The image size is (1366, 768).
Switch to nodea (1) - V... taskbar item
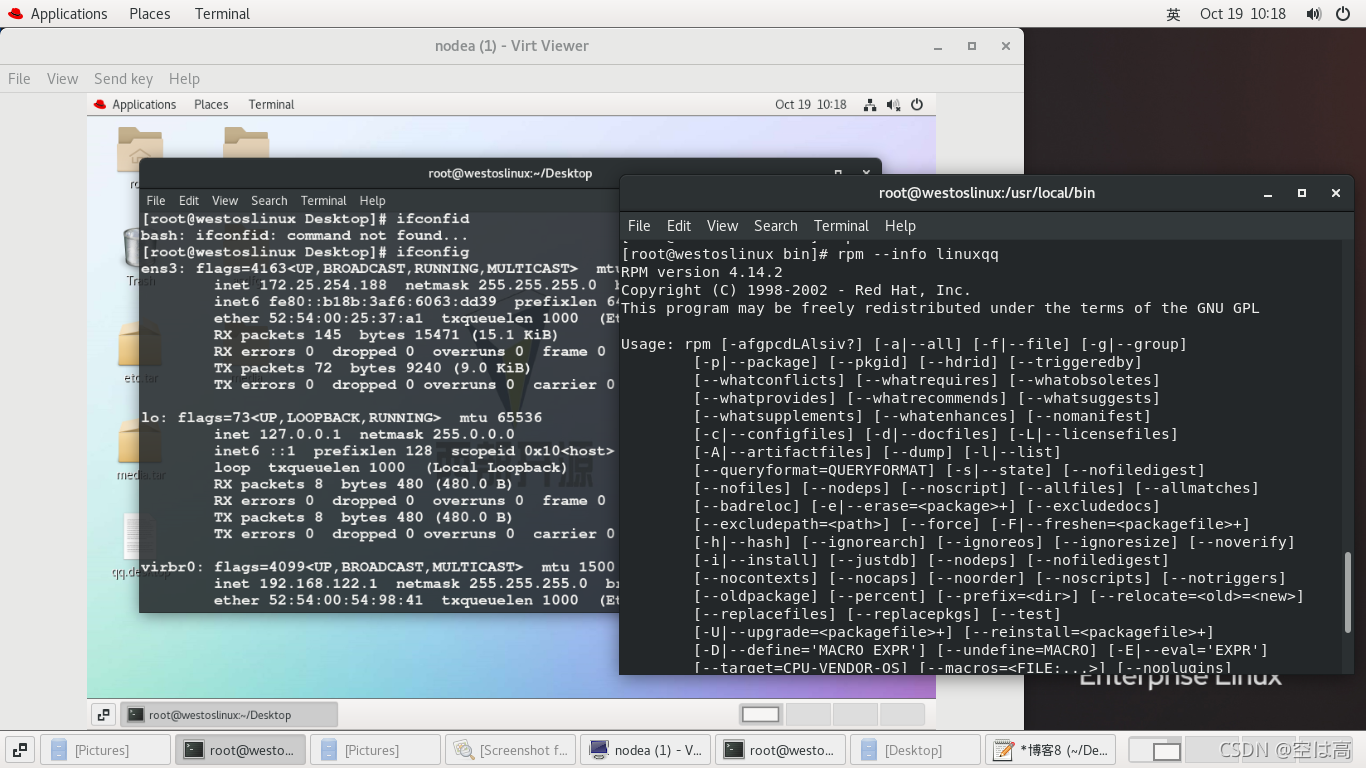coord(645,750)
